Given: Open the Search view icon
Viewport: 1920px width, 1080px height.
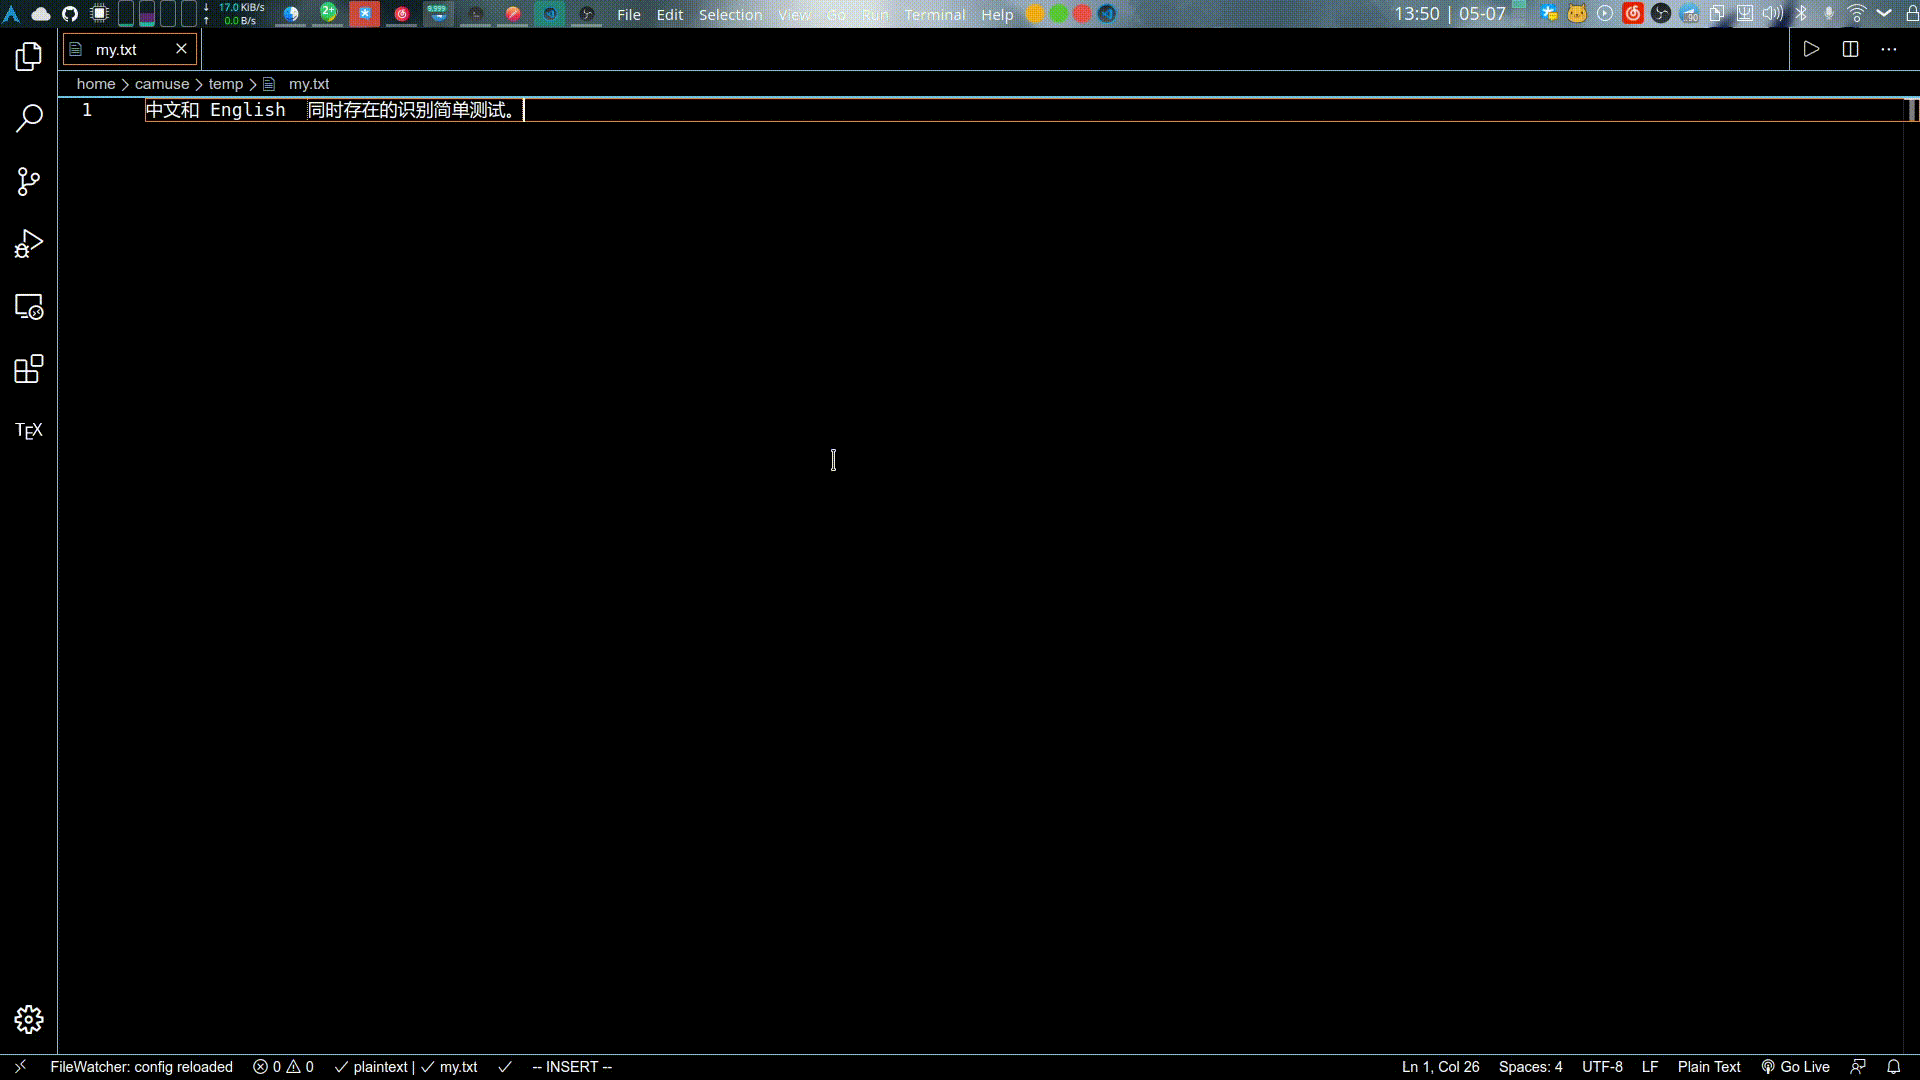Looking at the screenshot, I should point(29,119).
